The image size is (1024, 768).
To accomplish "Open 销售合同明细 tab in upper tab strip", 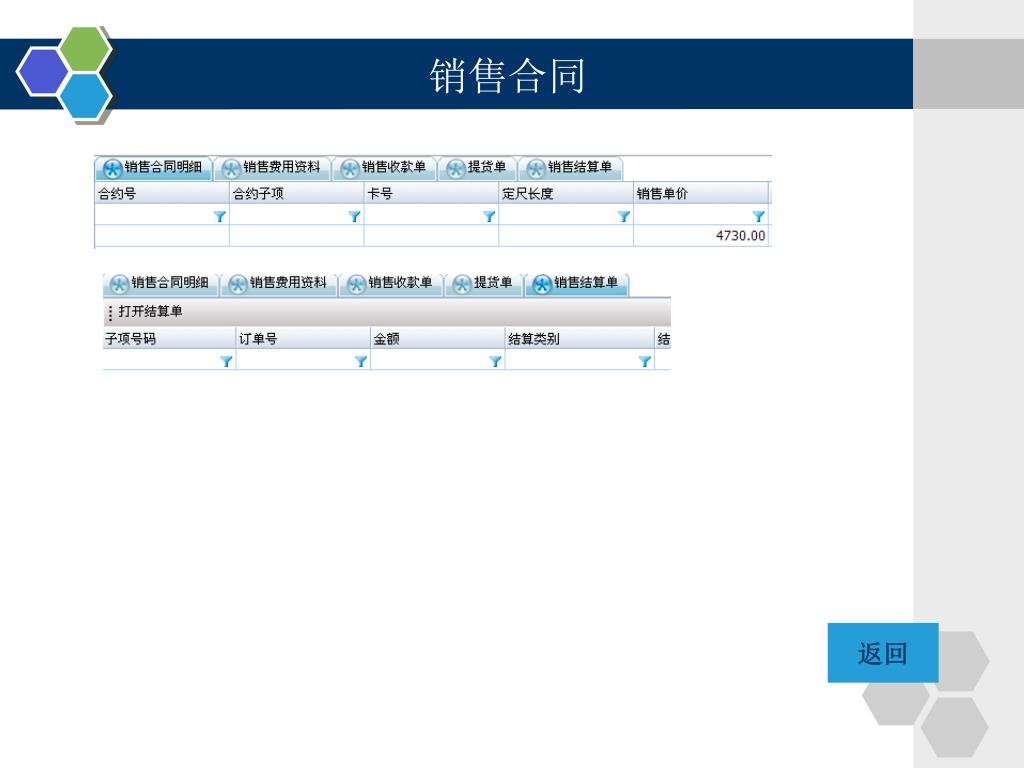I will (x=153, y=168).
